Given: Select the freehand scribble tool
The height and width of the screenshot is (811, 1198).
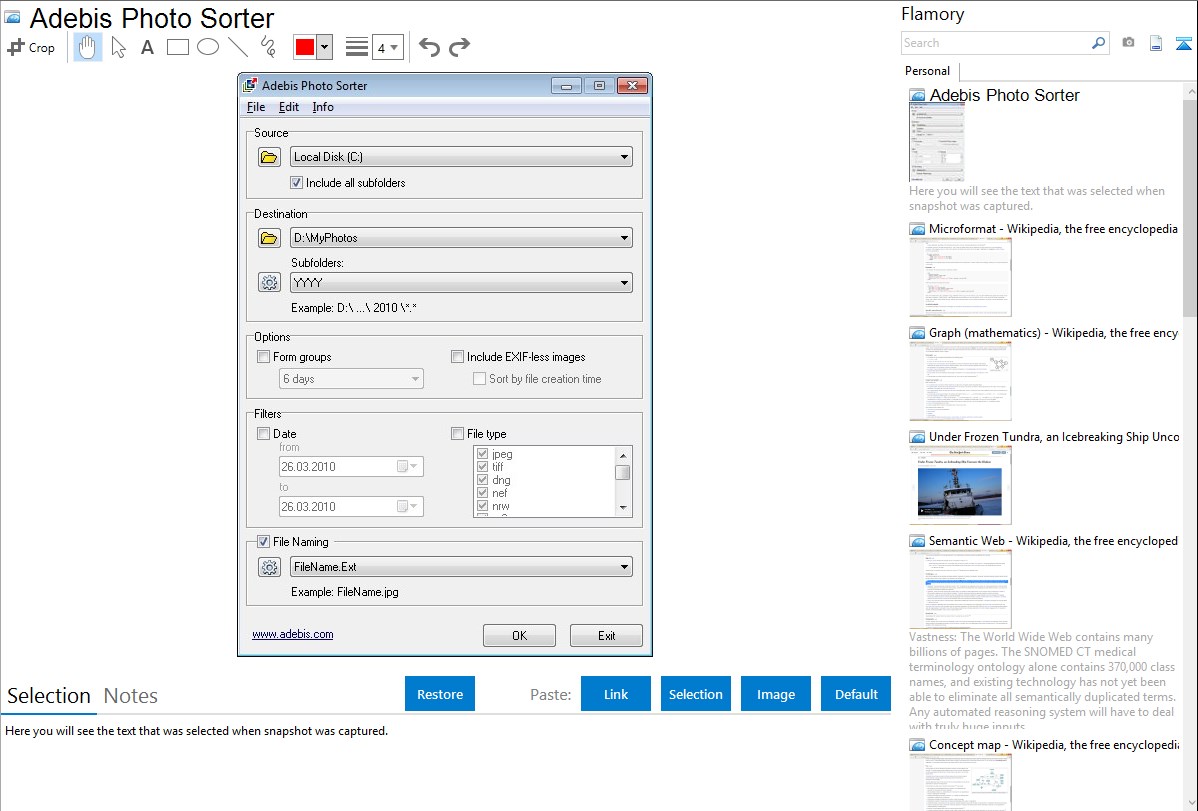Looking at the screenshot, I should point(268,47).
